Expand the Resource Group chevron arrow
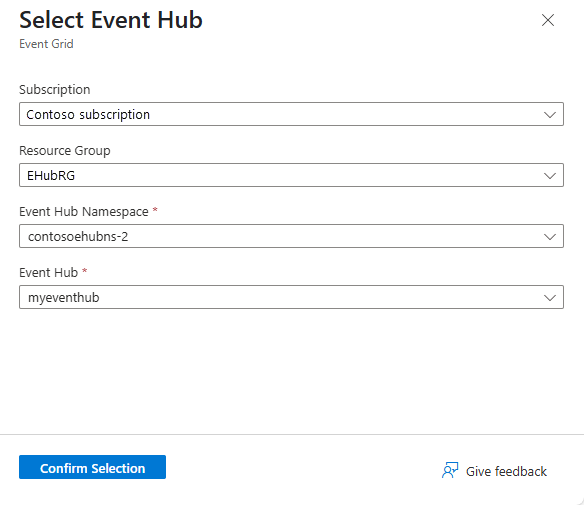Screen dimensions: 584x505 [x=550, y=175]
